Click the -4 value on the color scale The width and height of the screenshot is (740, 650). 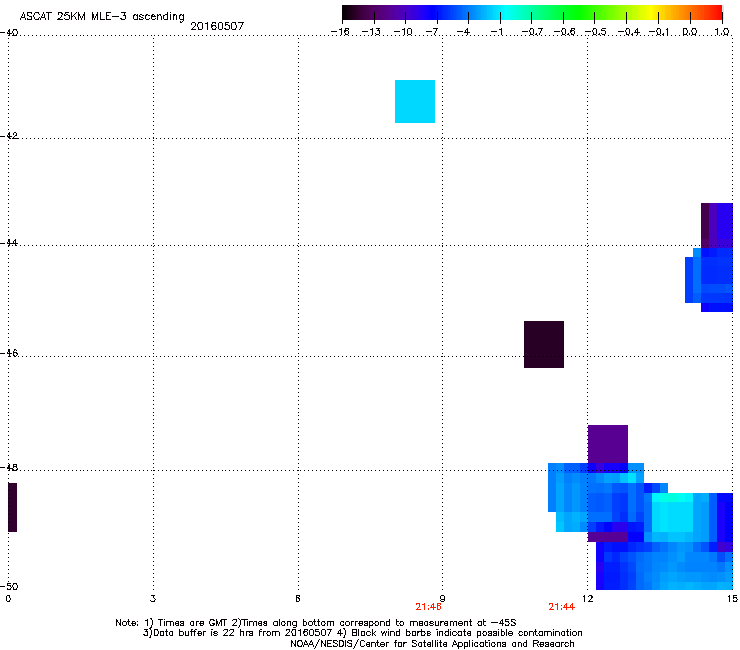pos(464,32)
